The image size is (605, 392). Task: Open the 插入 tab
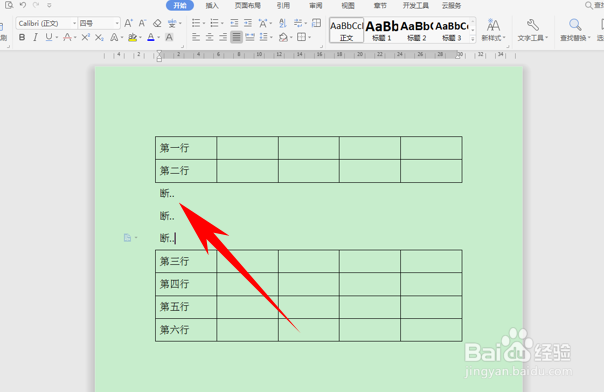pos(212,5)
